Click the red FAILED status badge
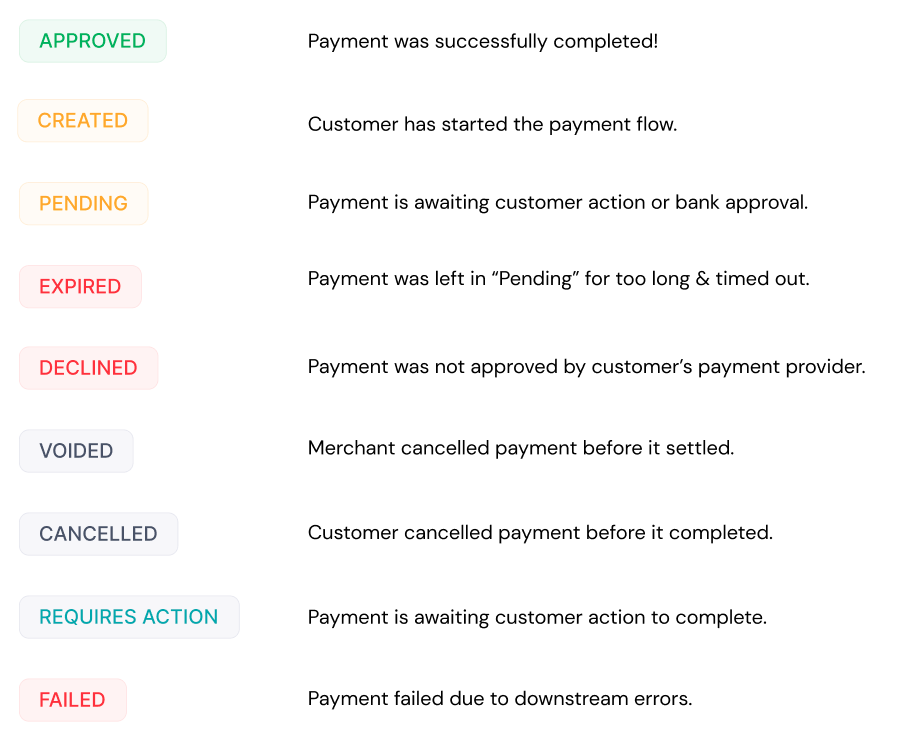 pyautogui.click(x=72, y=700)
